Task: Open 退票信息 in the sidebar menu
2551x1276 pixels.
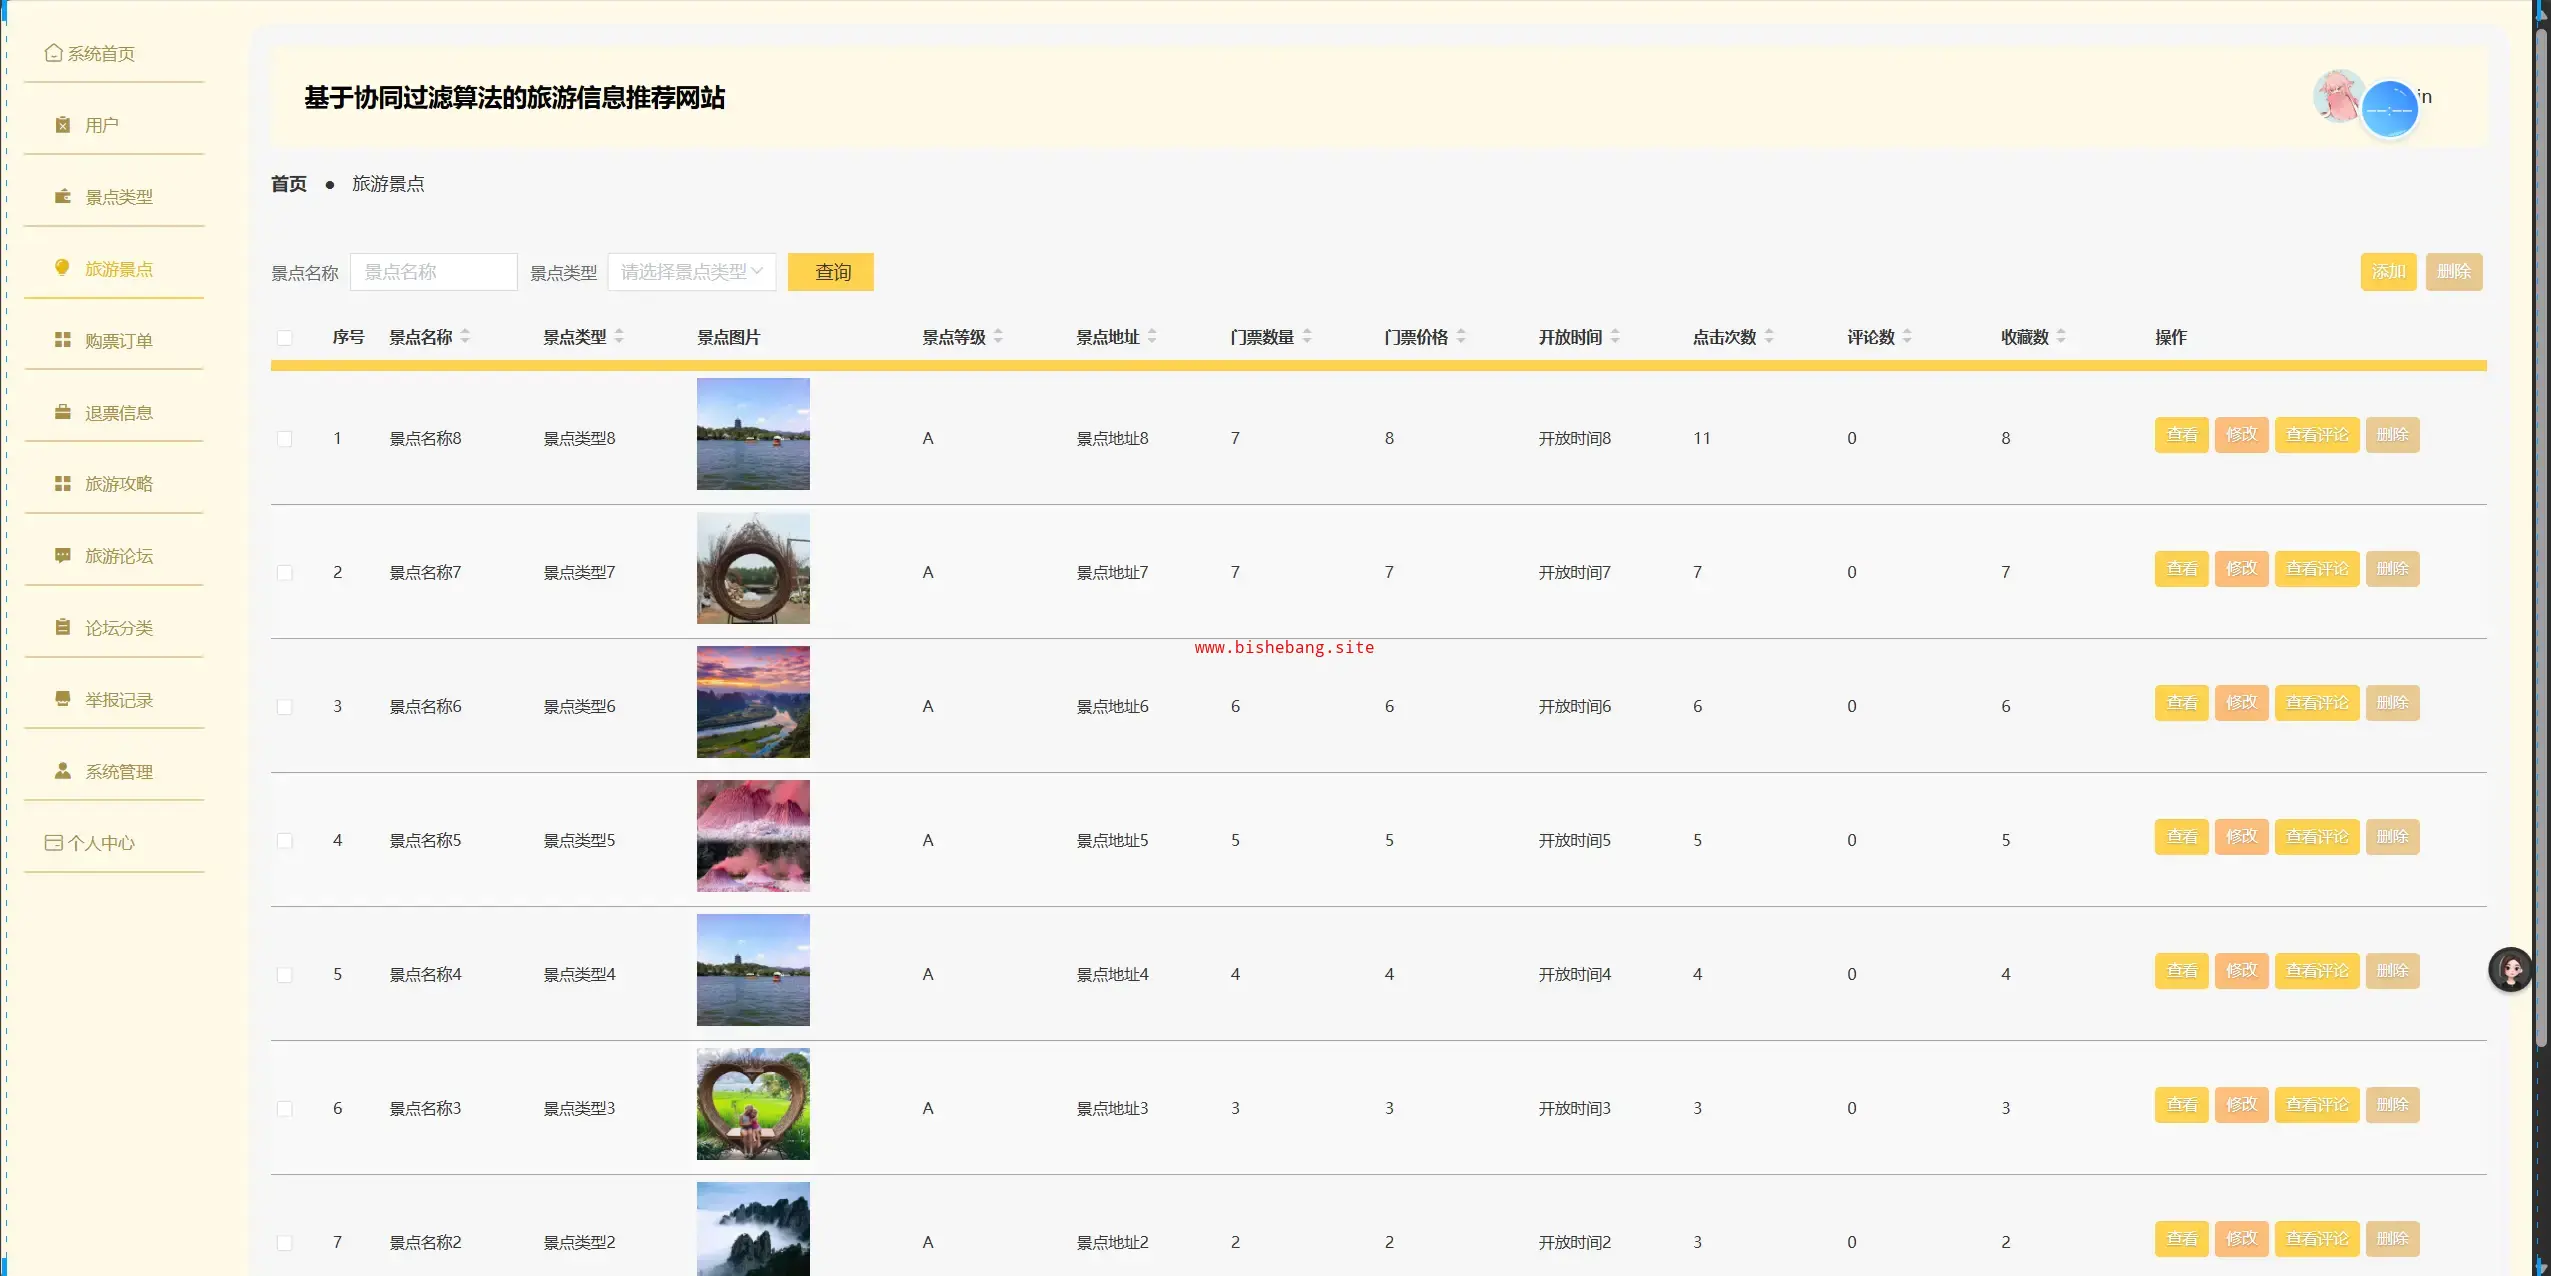Action: [118, 413]
